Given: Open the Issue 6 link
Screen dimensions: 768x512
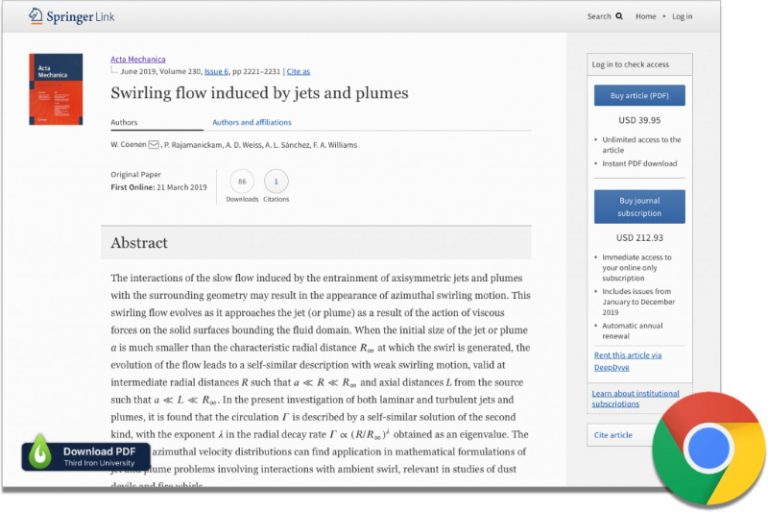Looking at the screenshot, I should (x=216, y=72).
